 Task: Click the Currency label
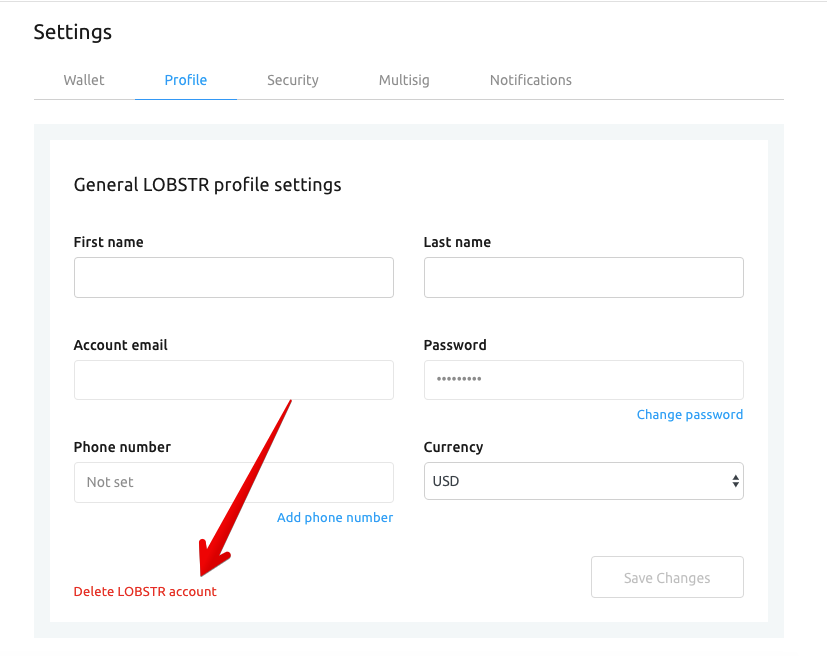tap(454, 447)
